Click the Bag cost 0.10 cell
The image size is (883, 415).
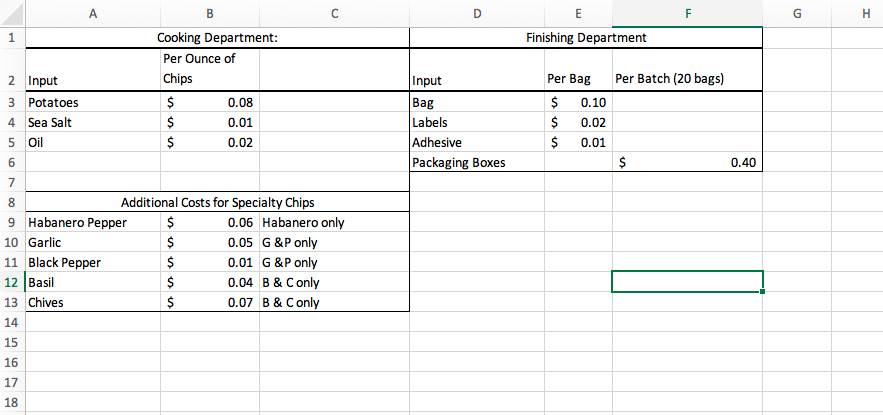[578, 102]
